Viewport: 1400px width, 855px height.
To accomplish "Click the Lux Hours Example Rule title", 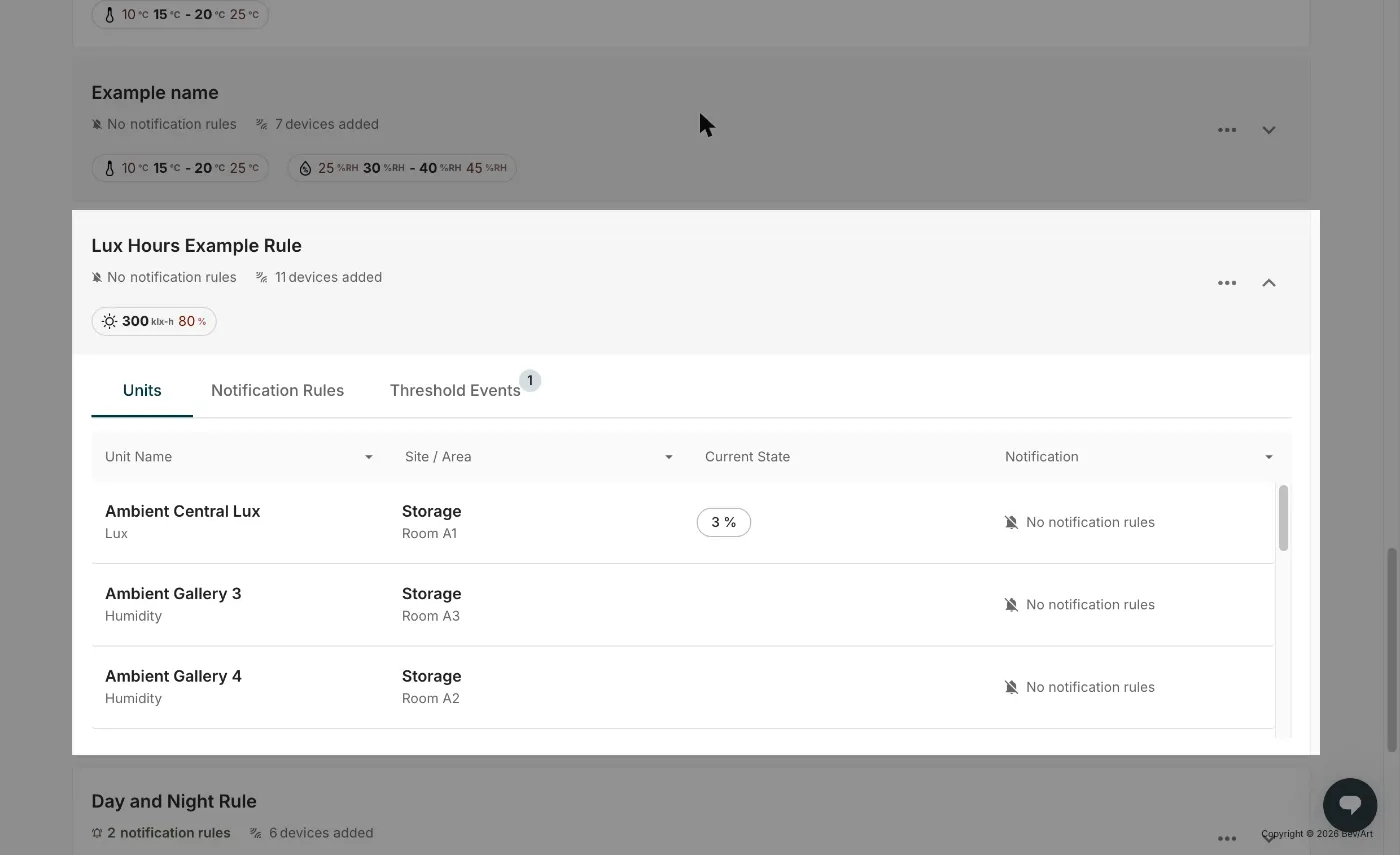I will point(196,246).
